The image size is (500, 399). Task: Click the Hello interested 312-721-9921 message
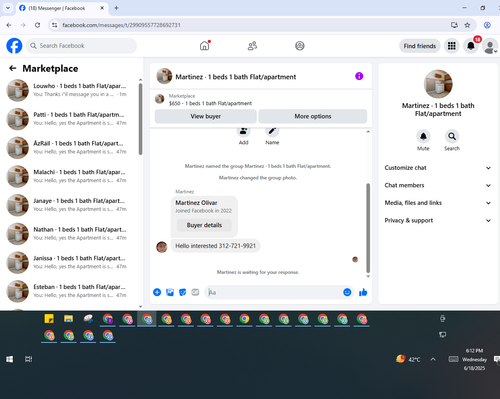(x=215, y=246)
